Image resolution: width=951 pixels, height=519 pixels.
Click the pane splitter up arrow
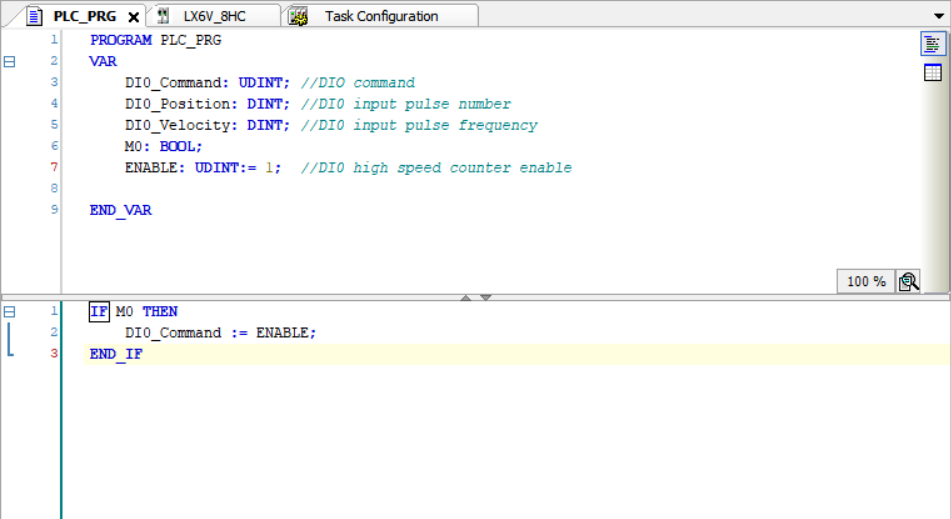[x=466, y=298]
